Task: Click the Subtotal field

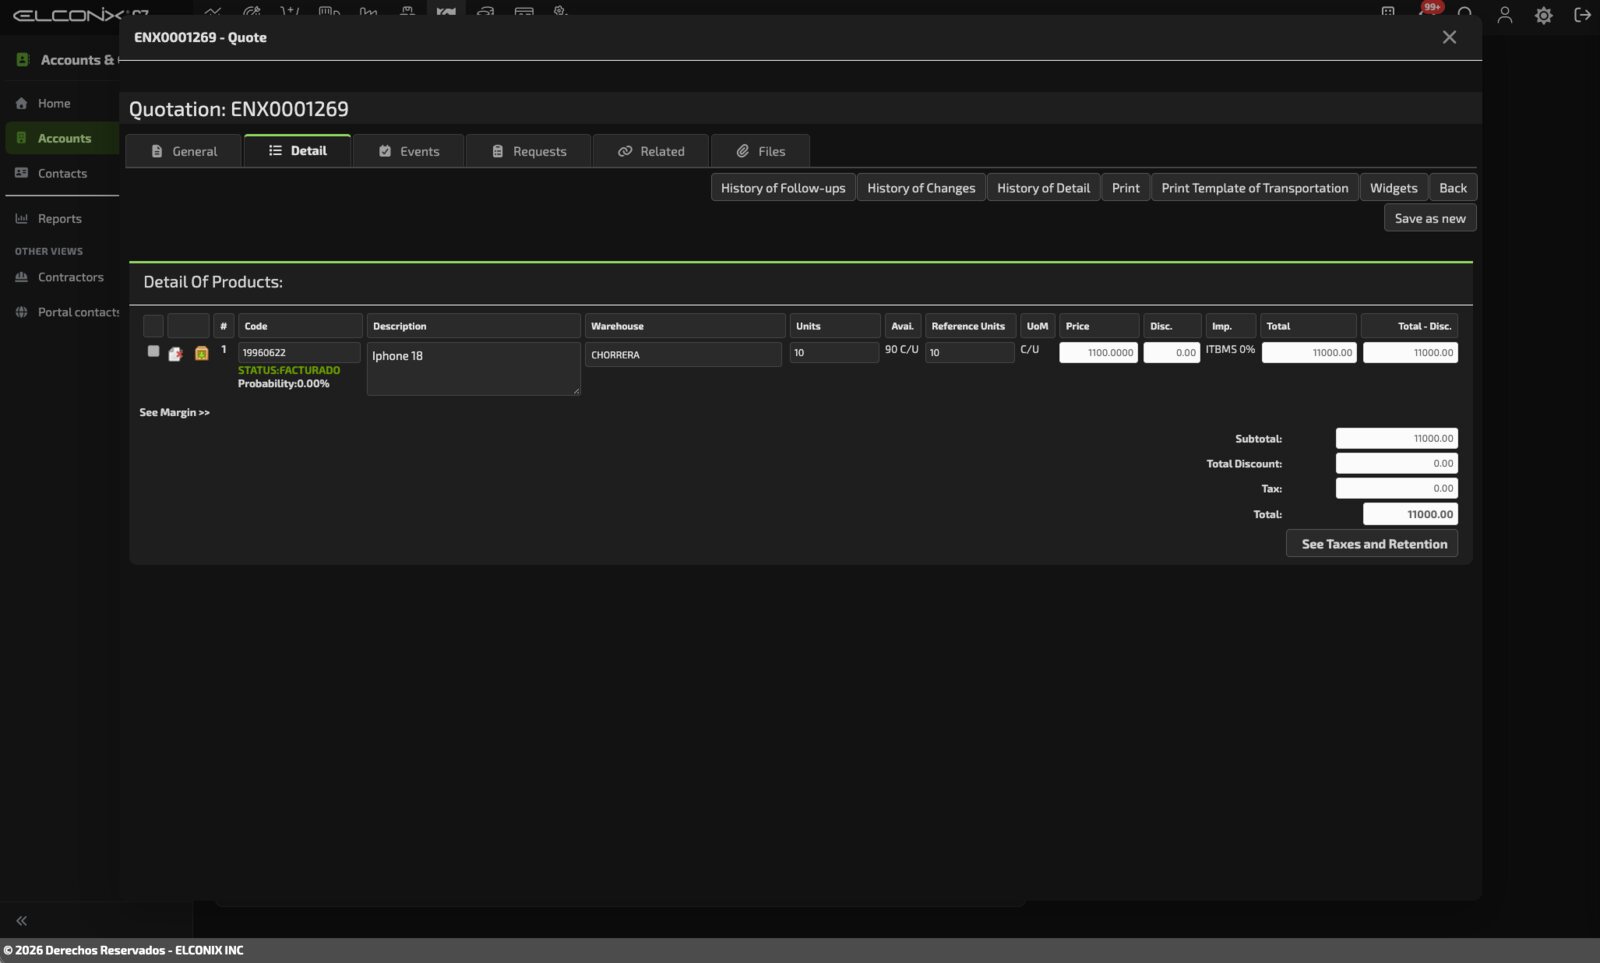Action: [x=1396, y=438]
